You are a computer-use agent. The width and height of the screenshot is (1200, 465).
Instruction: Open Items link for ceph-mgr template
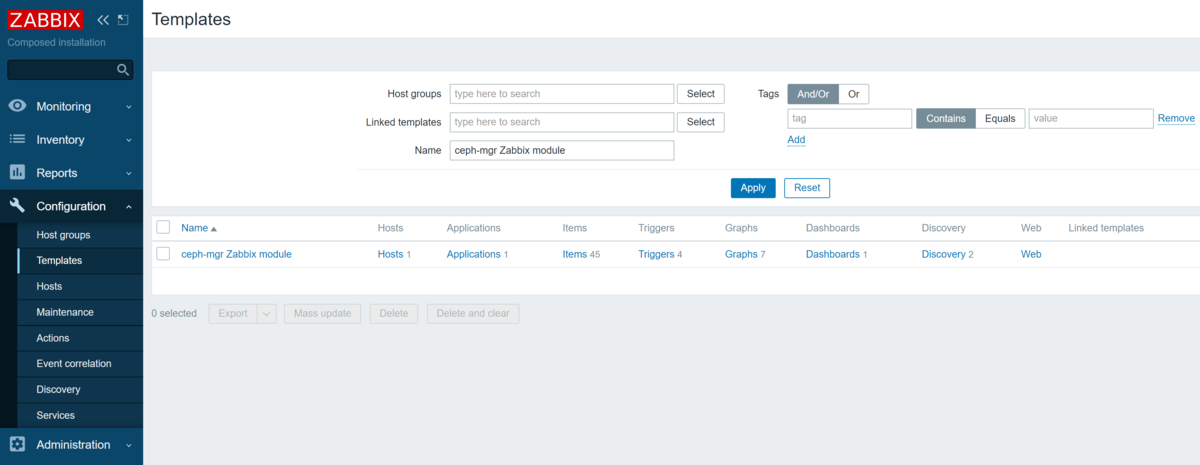tap(574, 254)
